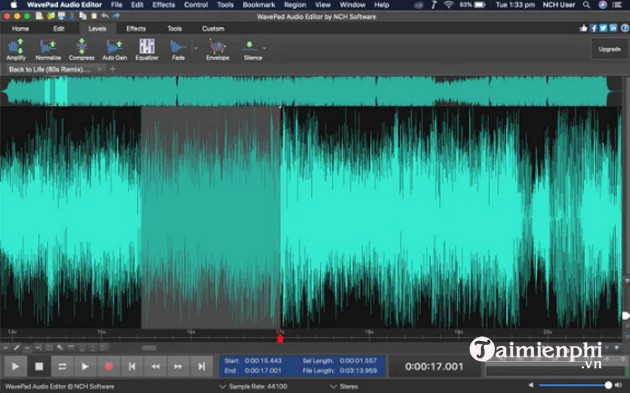Click the Cut scissors icon
This screenshot has height=393, width=630.
(x=72, y=16)
